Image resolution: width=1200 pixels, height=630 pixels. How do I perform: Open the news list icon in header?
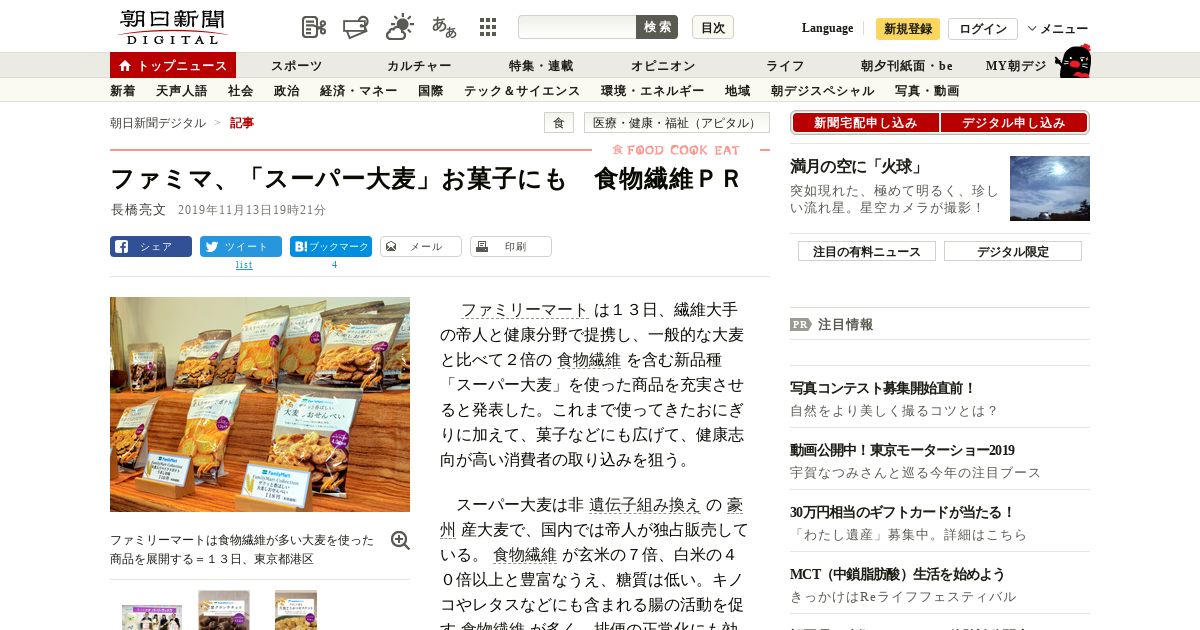pyautogui.click(x=314, y=27)
